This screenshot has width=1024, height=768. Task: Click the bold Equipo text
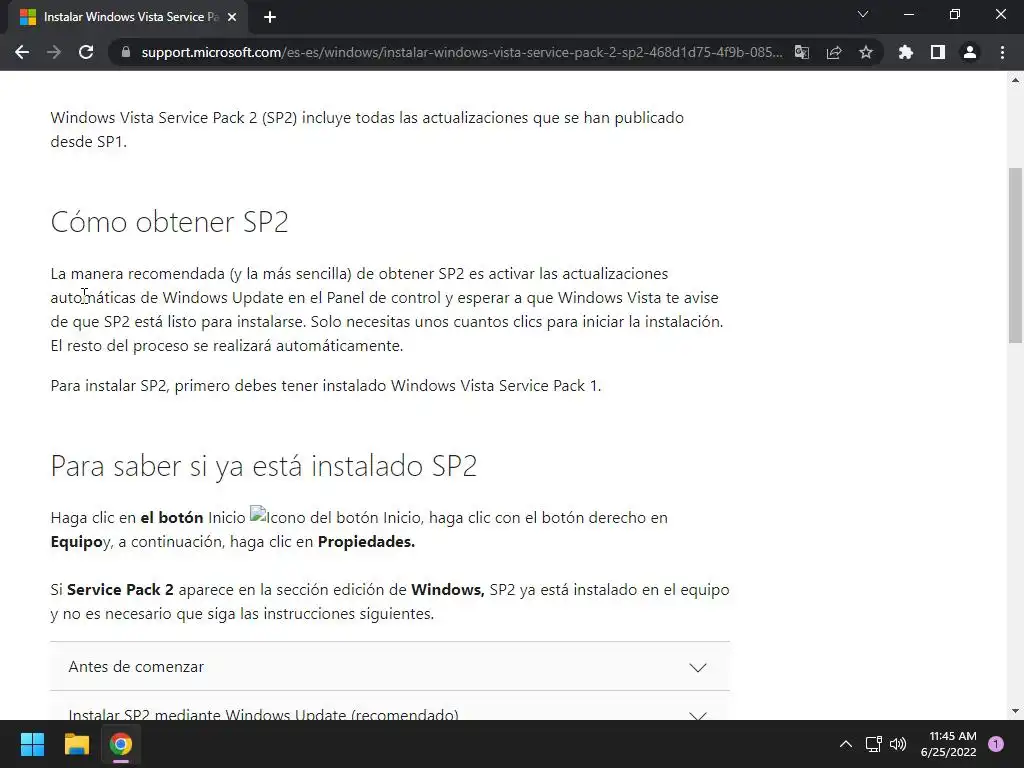(x=76, y=542)
